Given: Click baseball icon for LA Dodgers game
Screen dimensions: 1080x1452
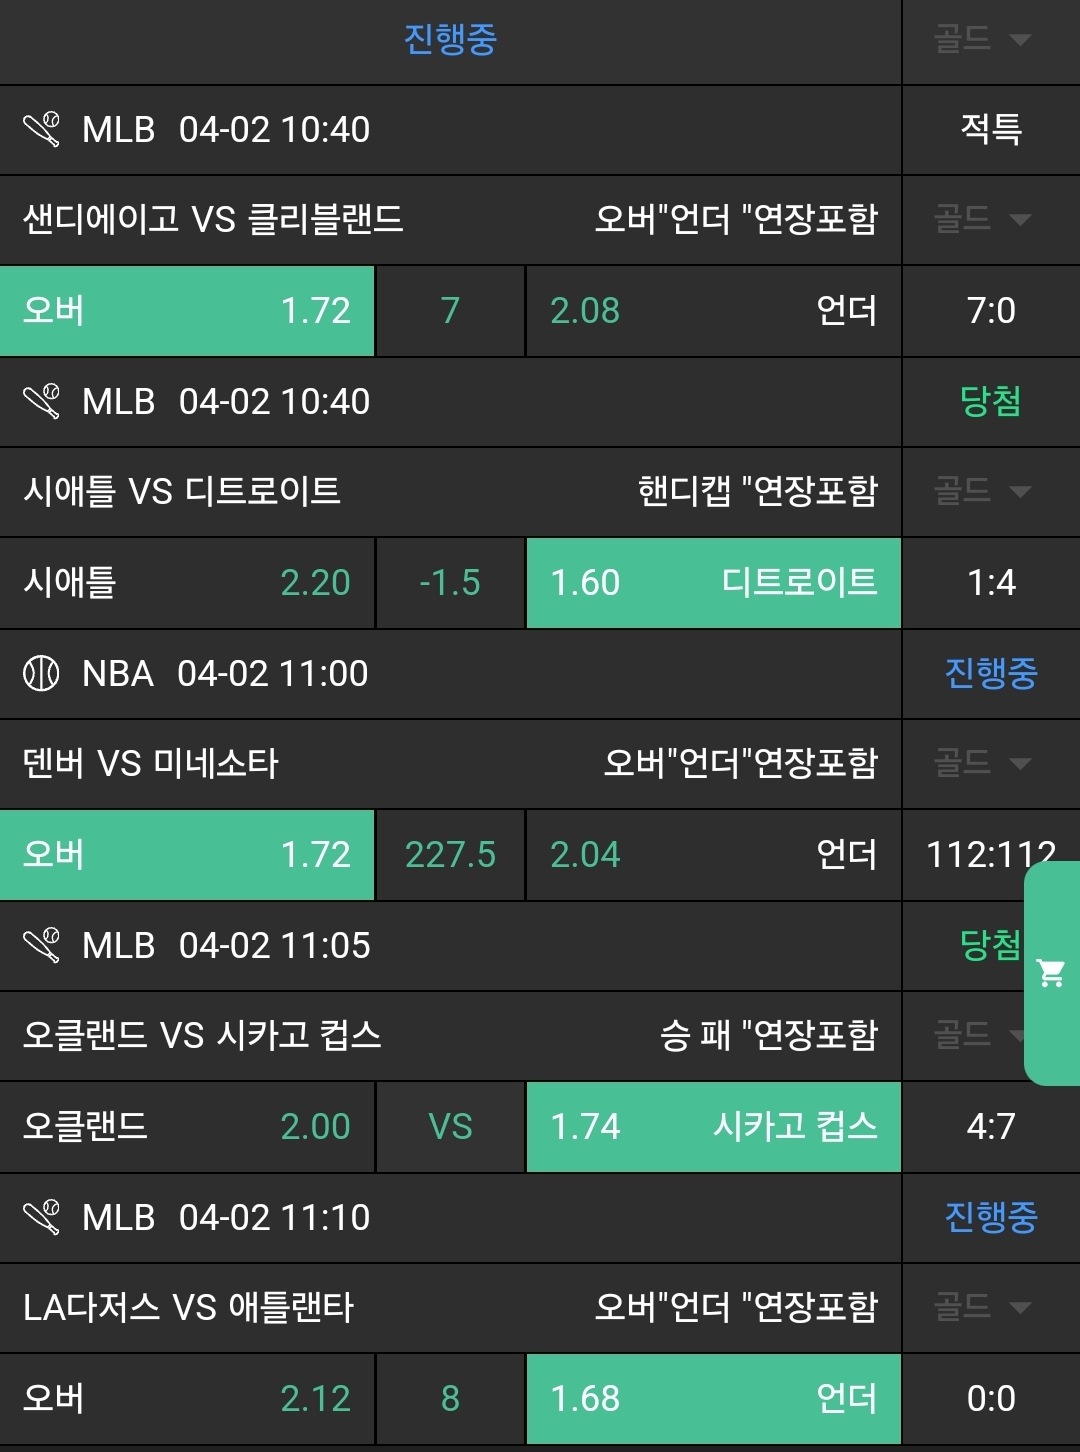Looking at the screenshot, I should pos(42,1218).
